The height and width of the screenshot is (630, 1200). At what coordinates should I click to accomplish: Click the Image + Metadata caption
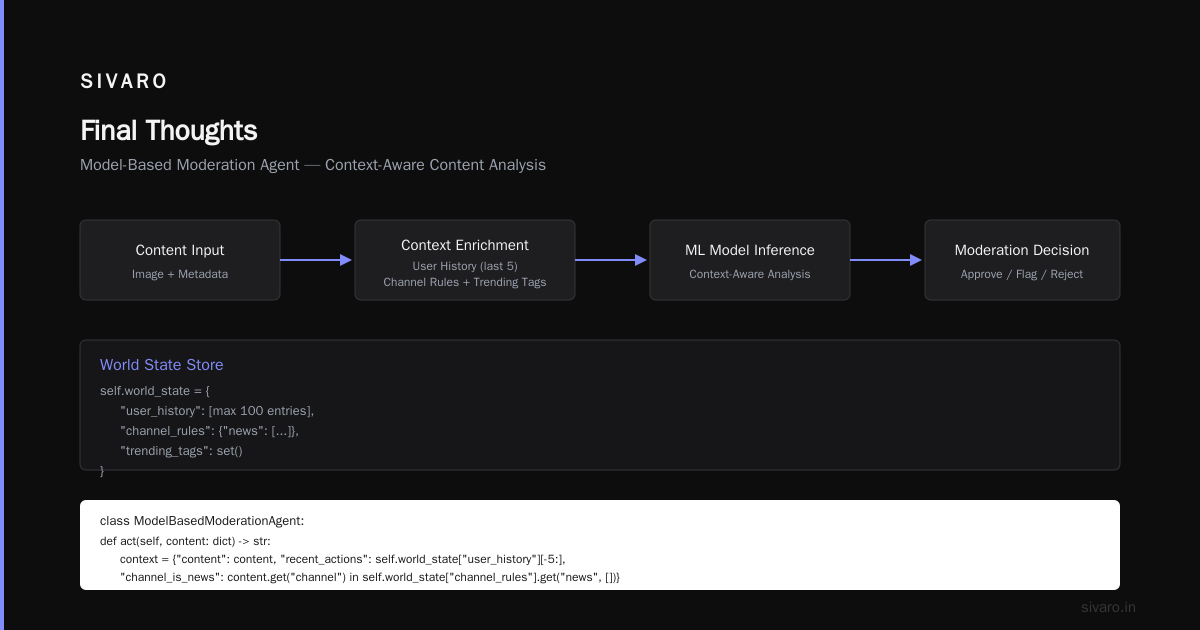pos(180,274)
